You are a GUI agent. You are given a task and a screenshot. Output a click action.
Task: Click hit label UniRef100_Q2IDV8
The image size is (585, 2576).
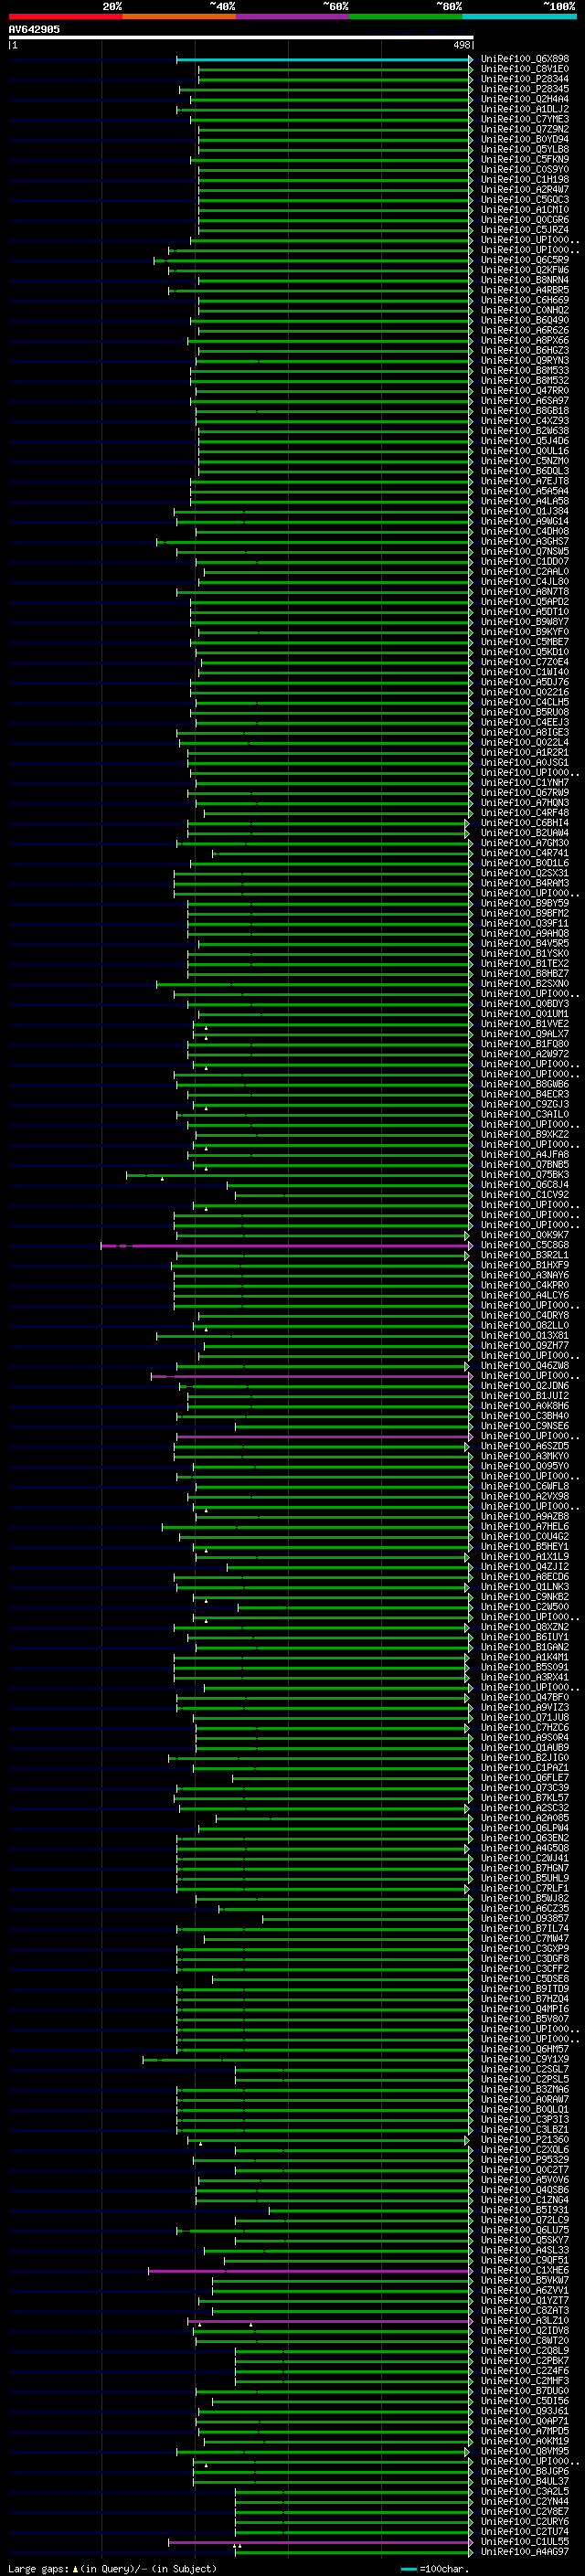click(x=525, y=2330)
